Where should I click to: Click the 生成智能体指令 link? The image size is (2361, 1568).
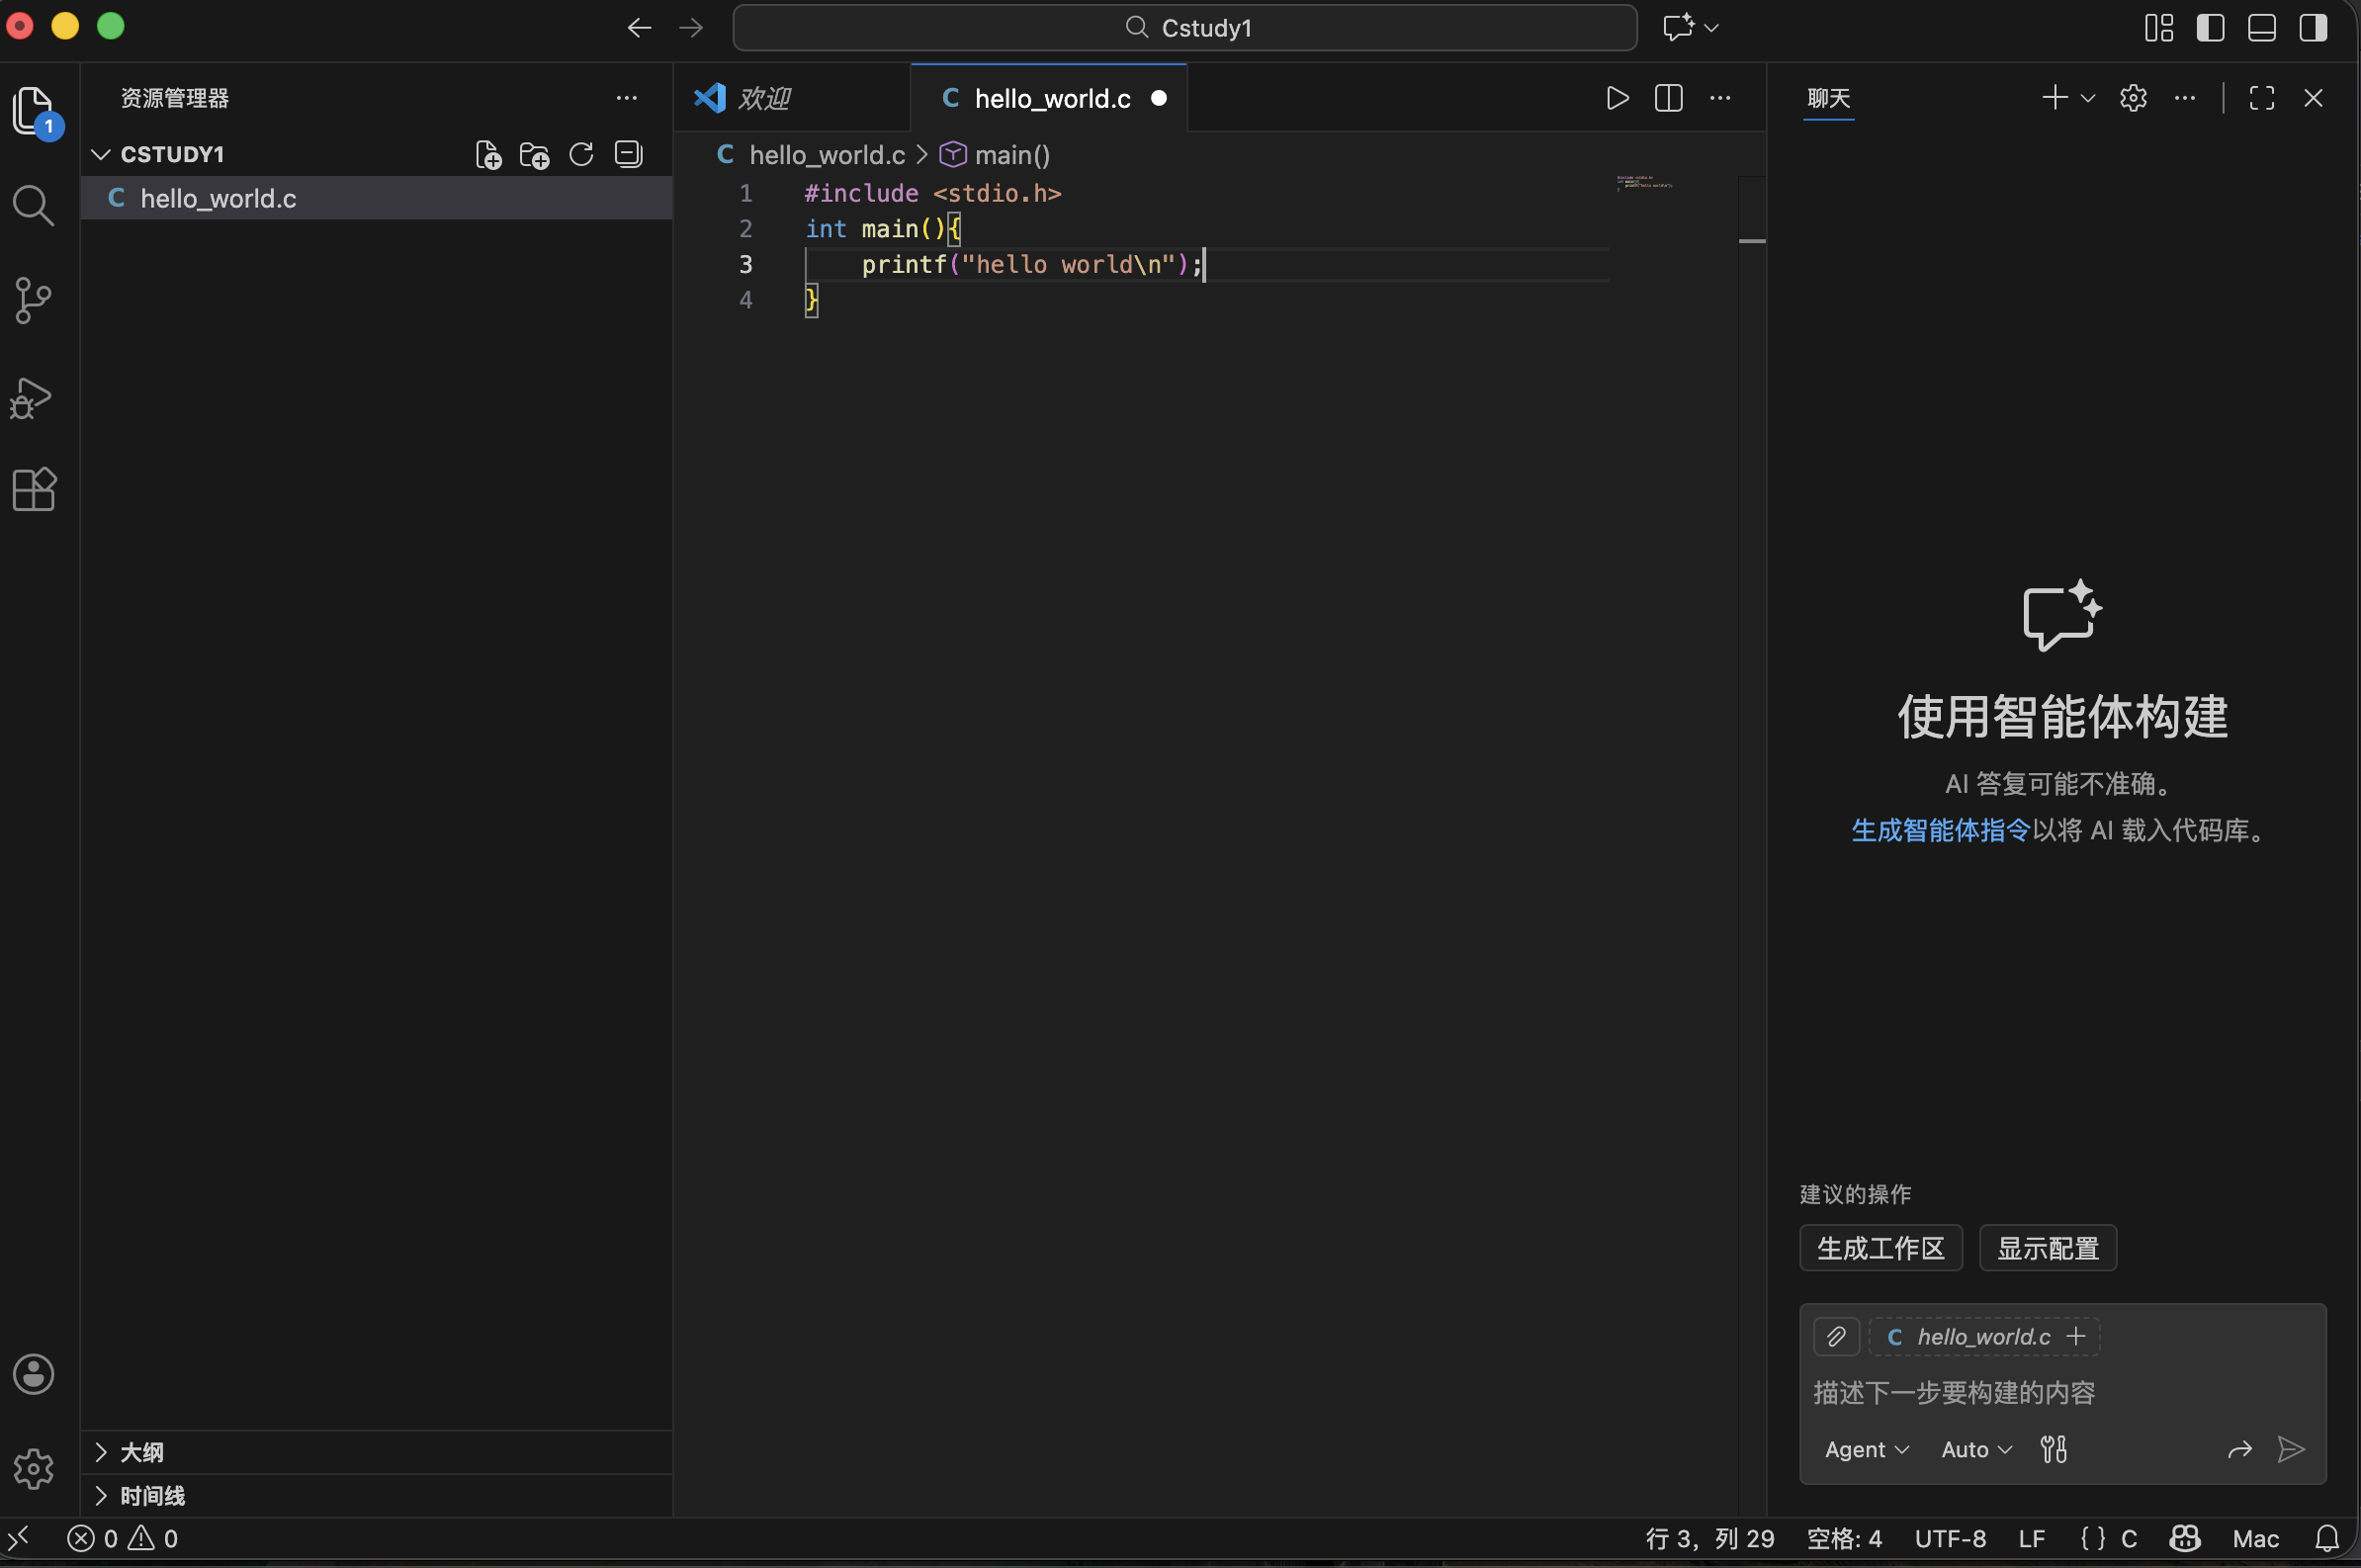coord(1940,830)
